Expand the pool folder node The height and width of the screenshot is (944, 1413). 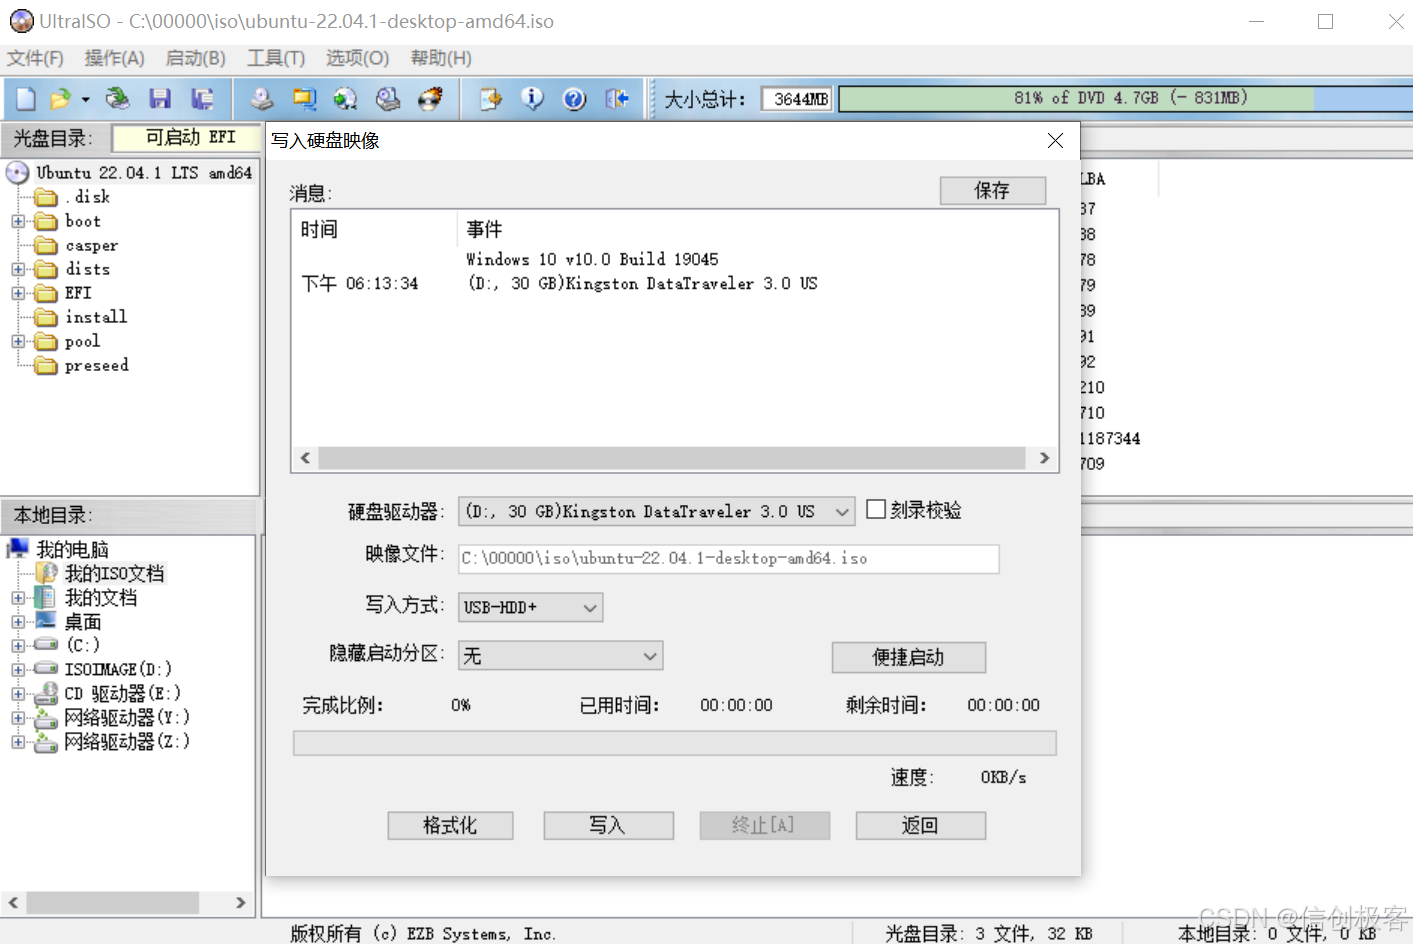coord(18,341)
